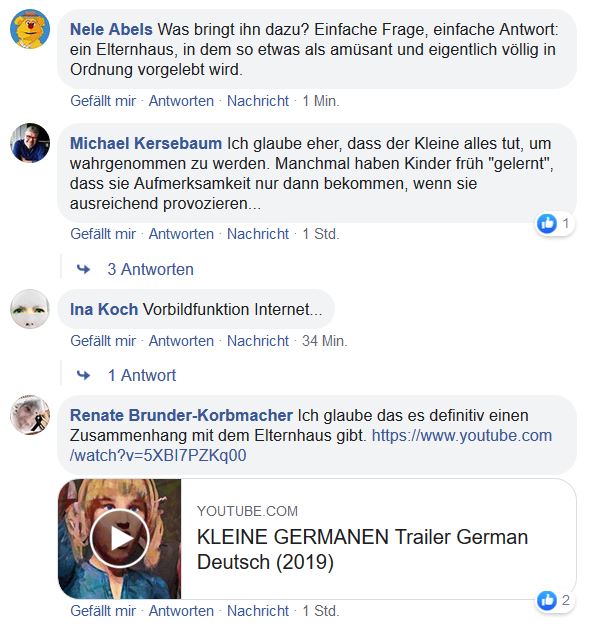Click like reaction icon on Michael's comment
Viewport: 606px width, 629px height.
tap(547, 224)
